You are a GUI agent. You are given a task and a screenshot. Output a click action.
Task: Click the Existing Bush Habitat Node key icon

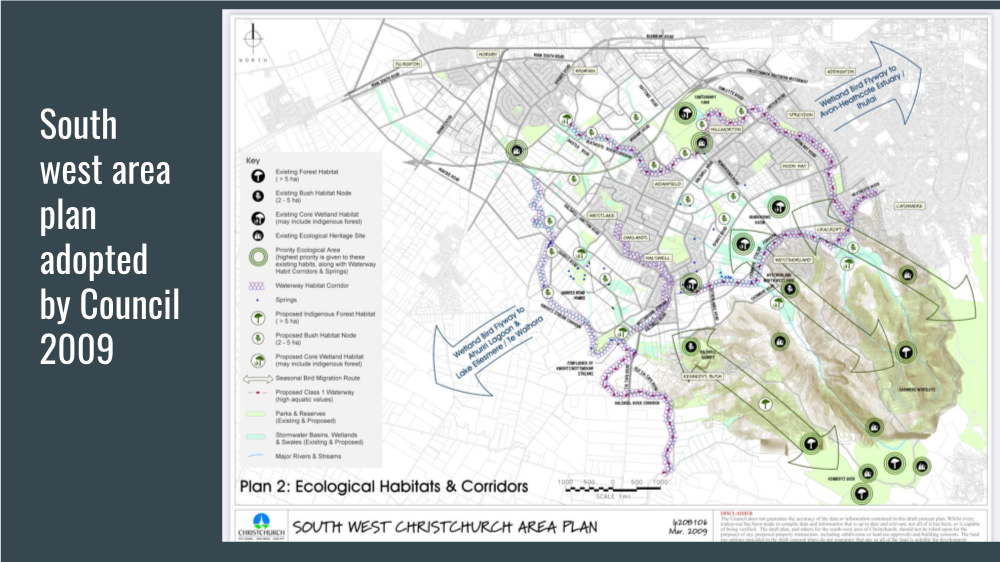point(258,196)
